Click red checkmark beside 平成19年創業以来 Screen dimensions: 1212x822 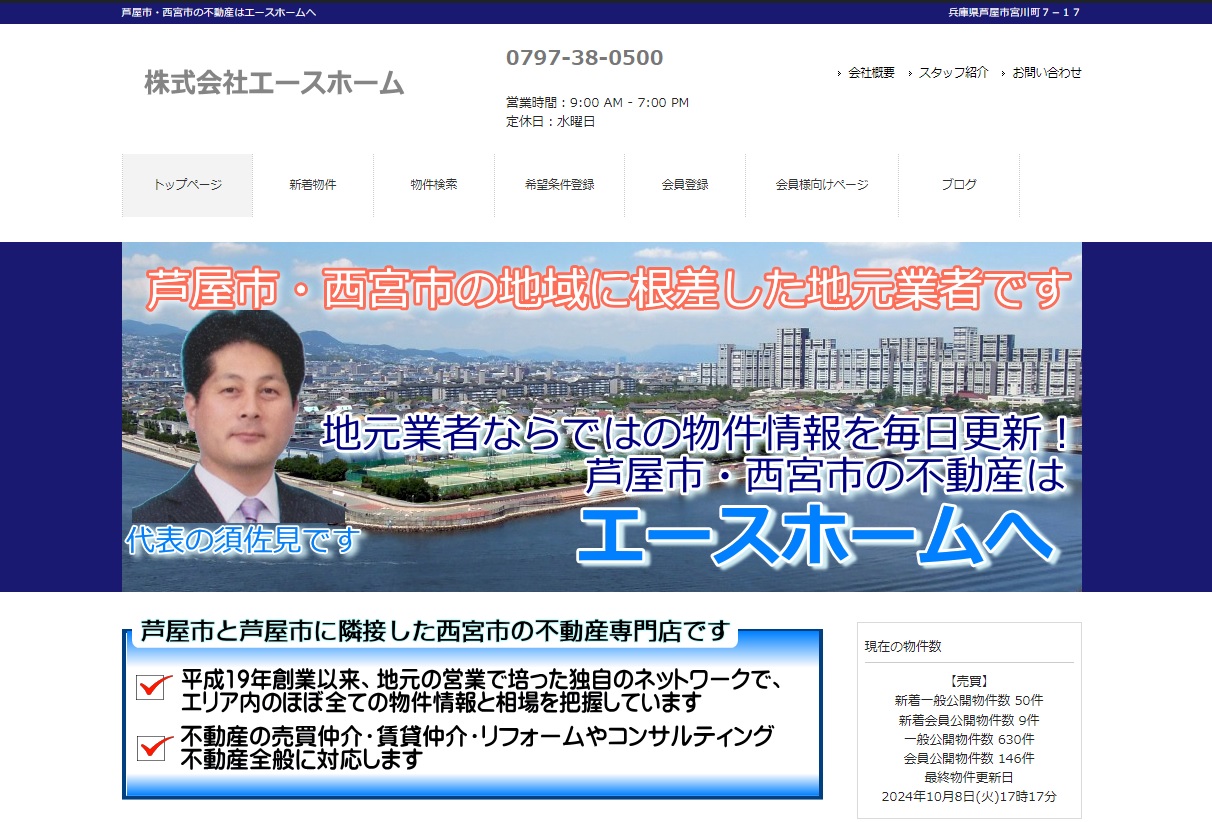154,686
